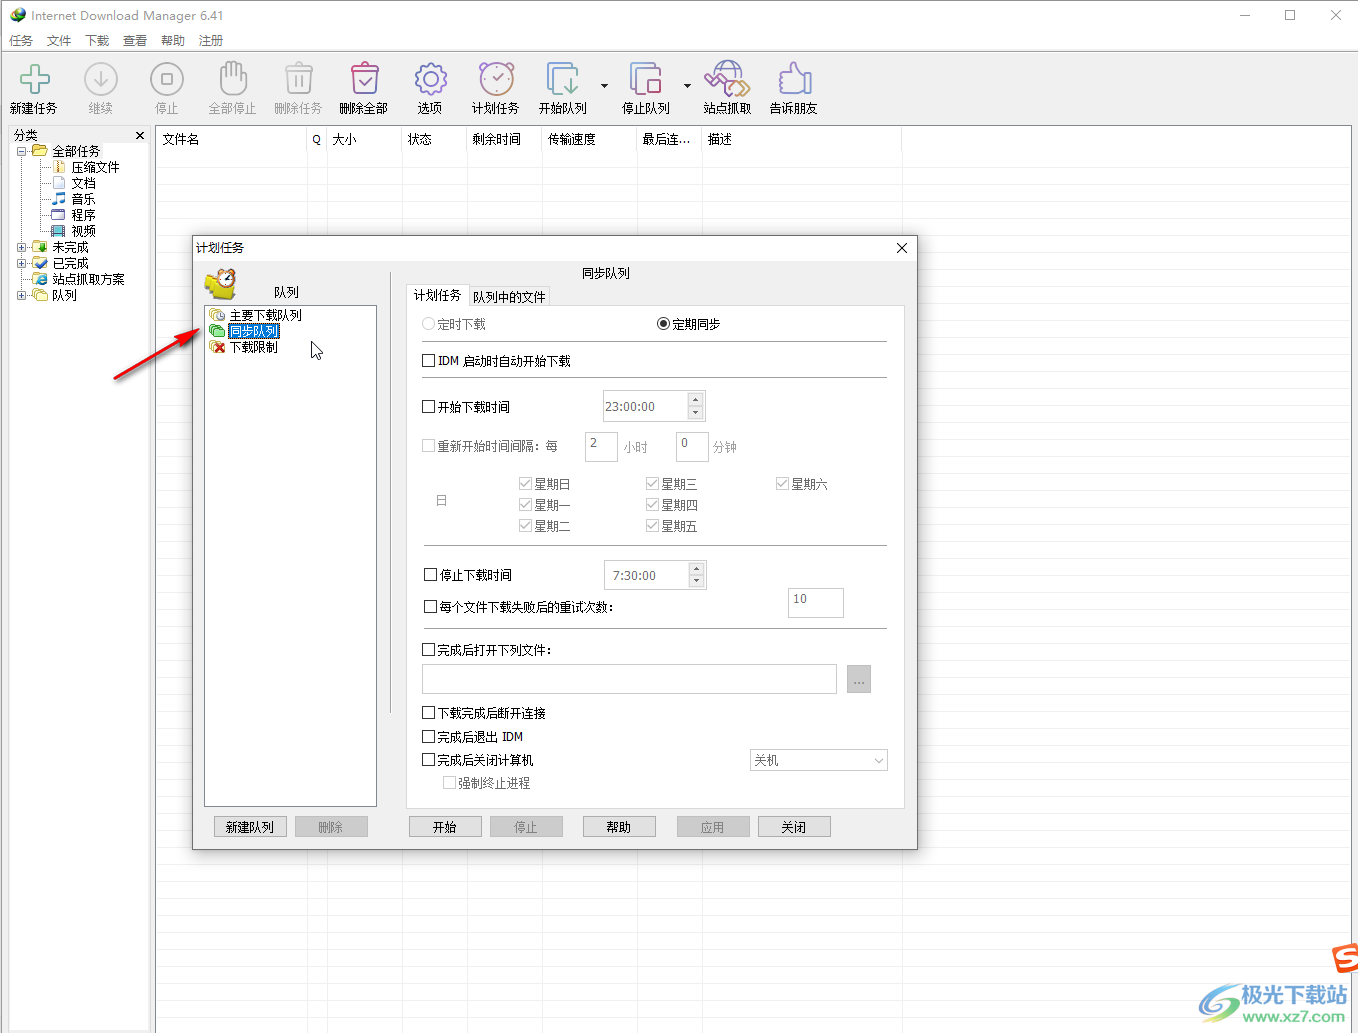Open the 查看 menu
The height and width of the screenshot is (1033, 1358).
click(x=135, y=41)
